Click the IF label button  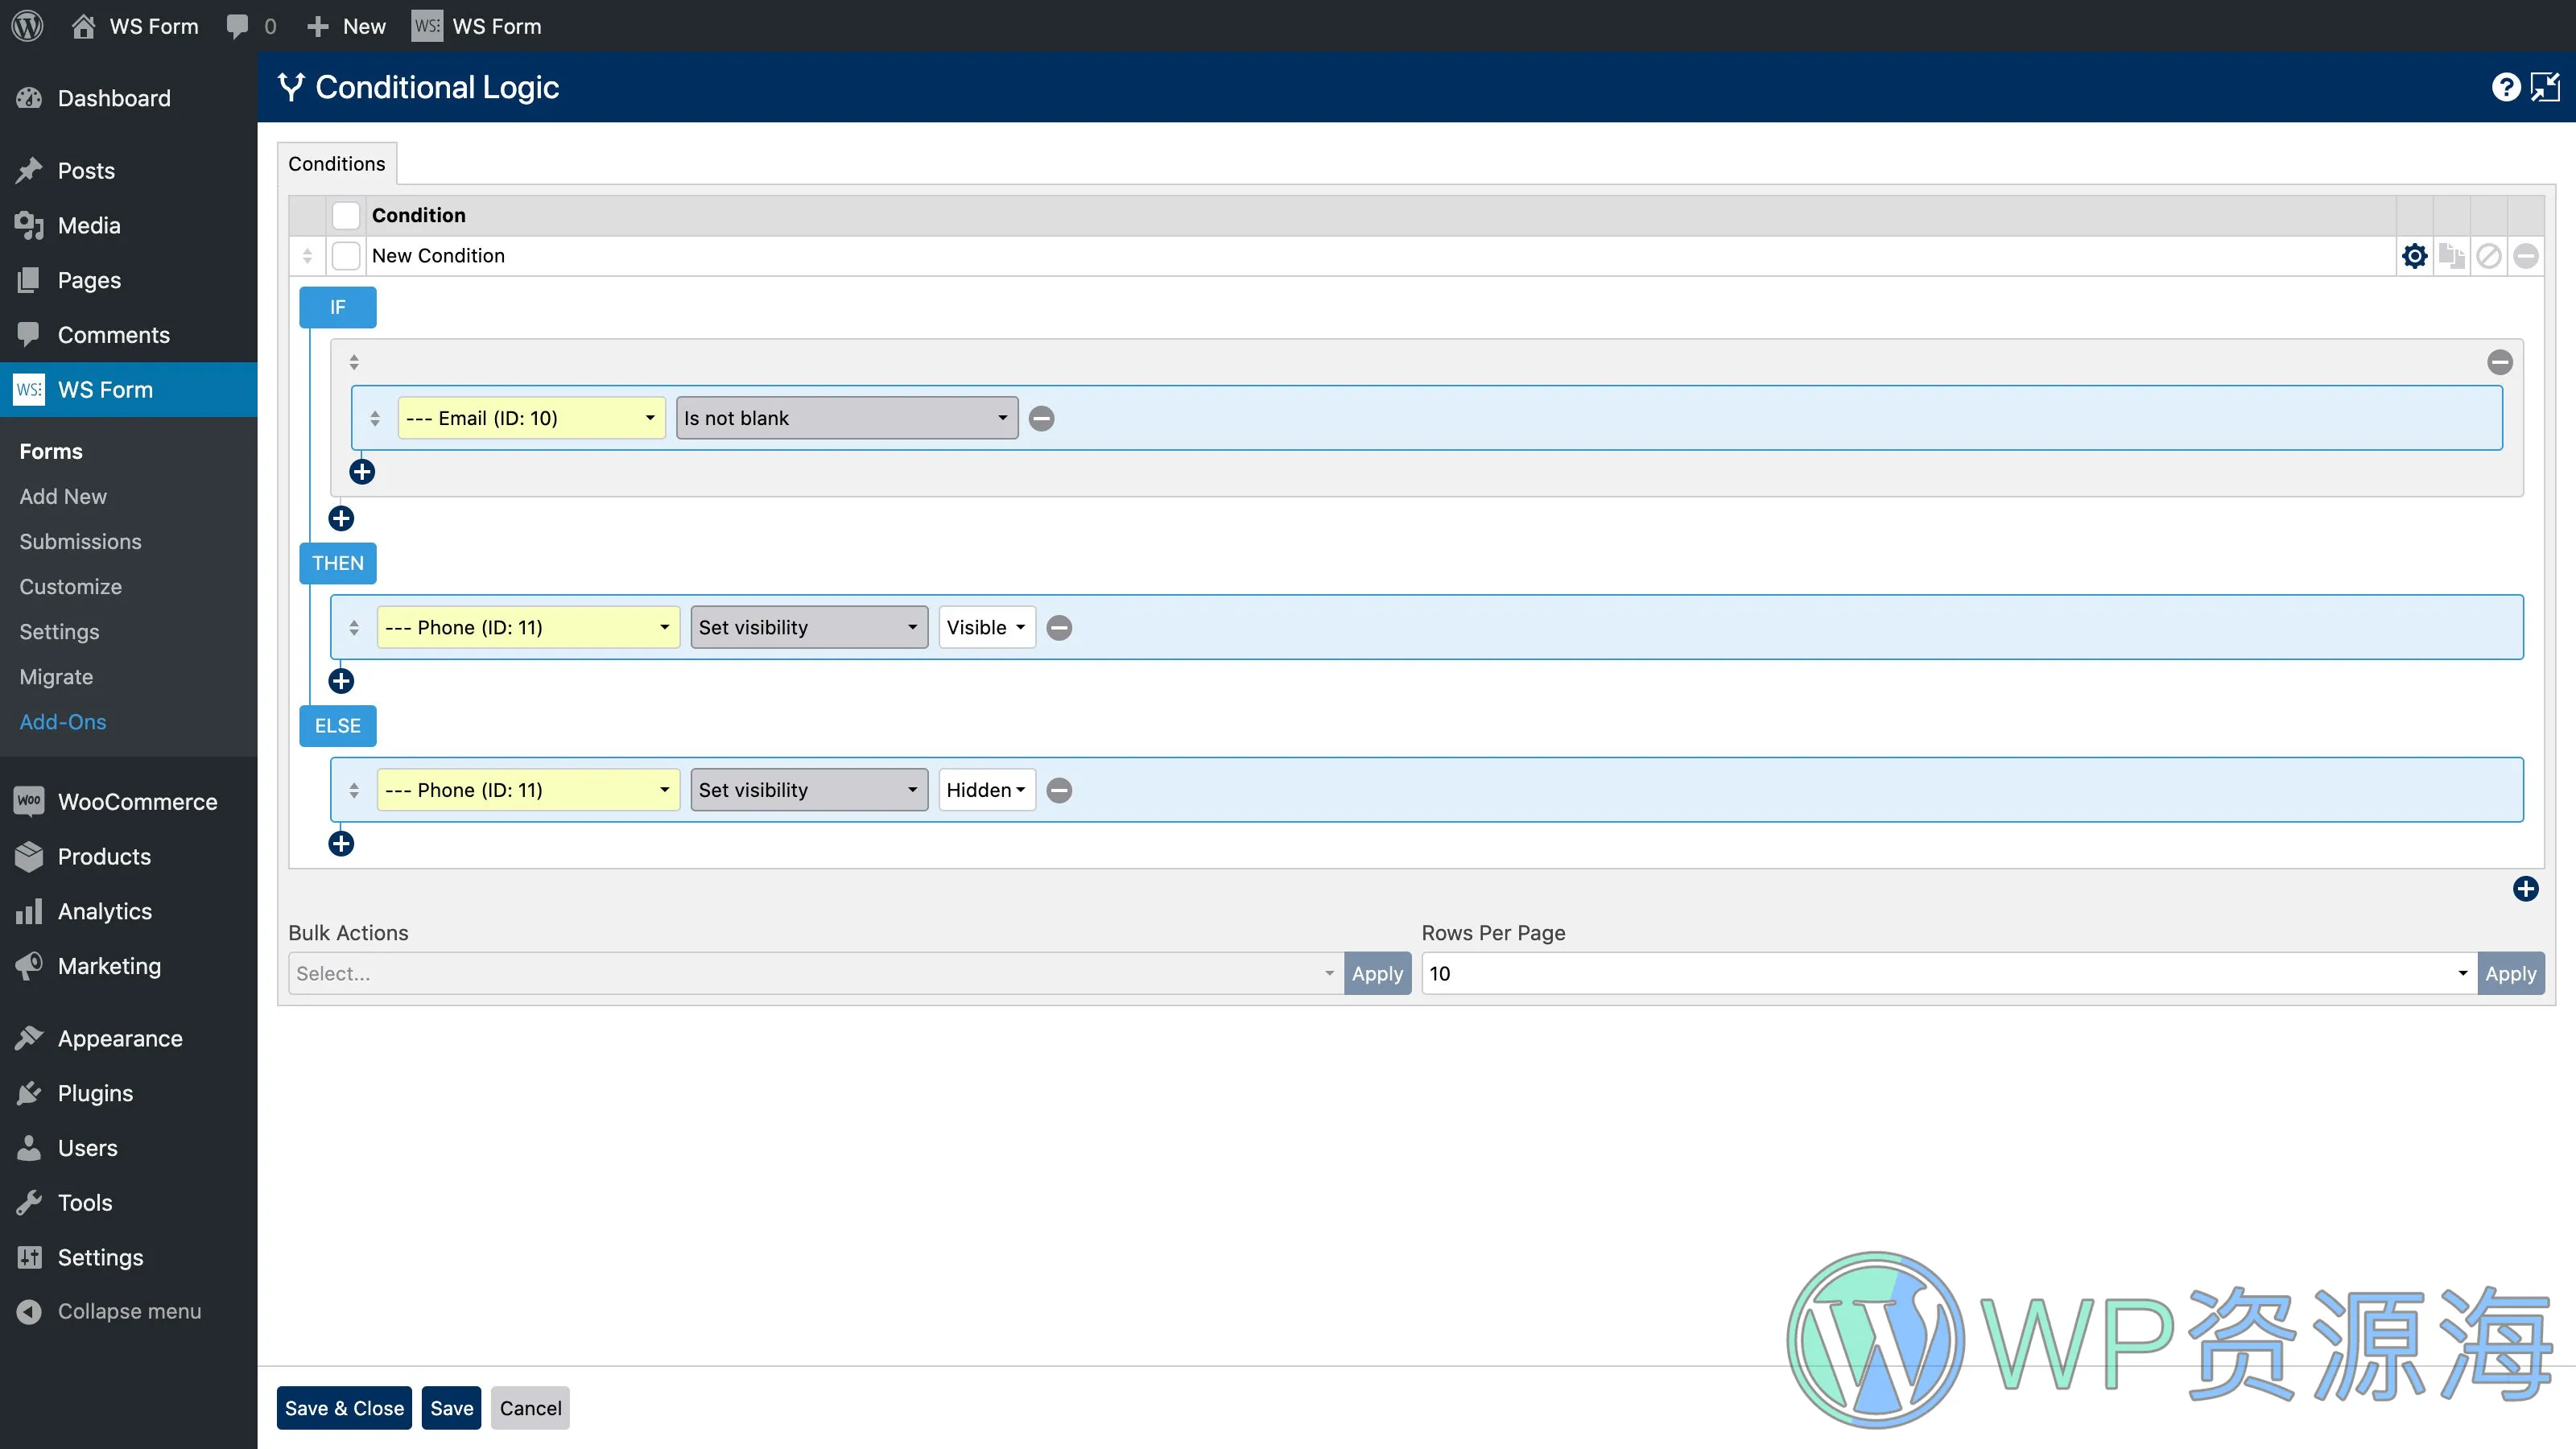338,307
